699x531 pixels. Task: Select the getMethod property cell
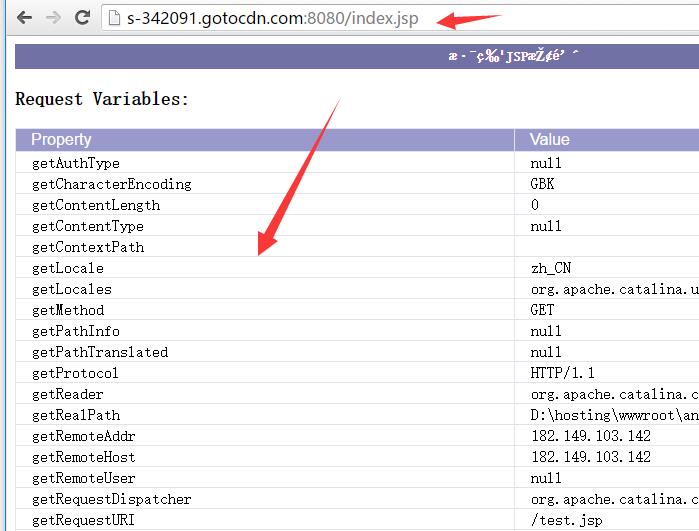[x=68, y=310]
